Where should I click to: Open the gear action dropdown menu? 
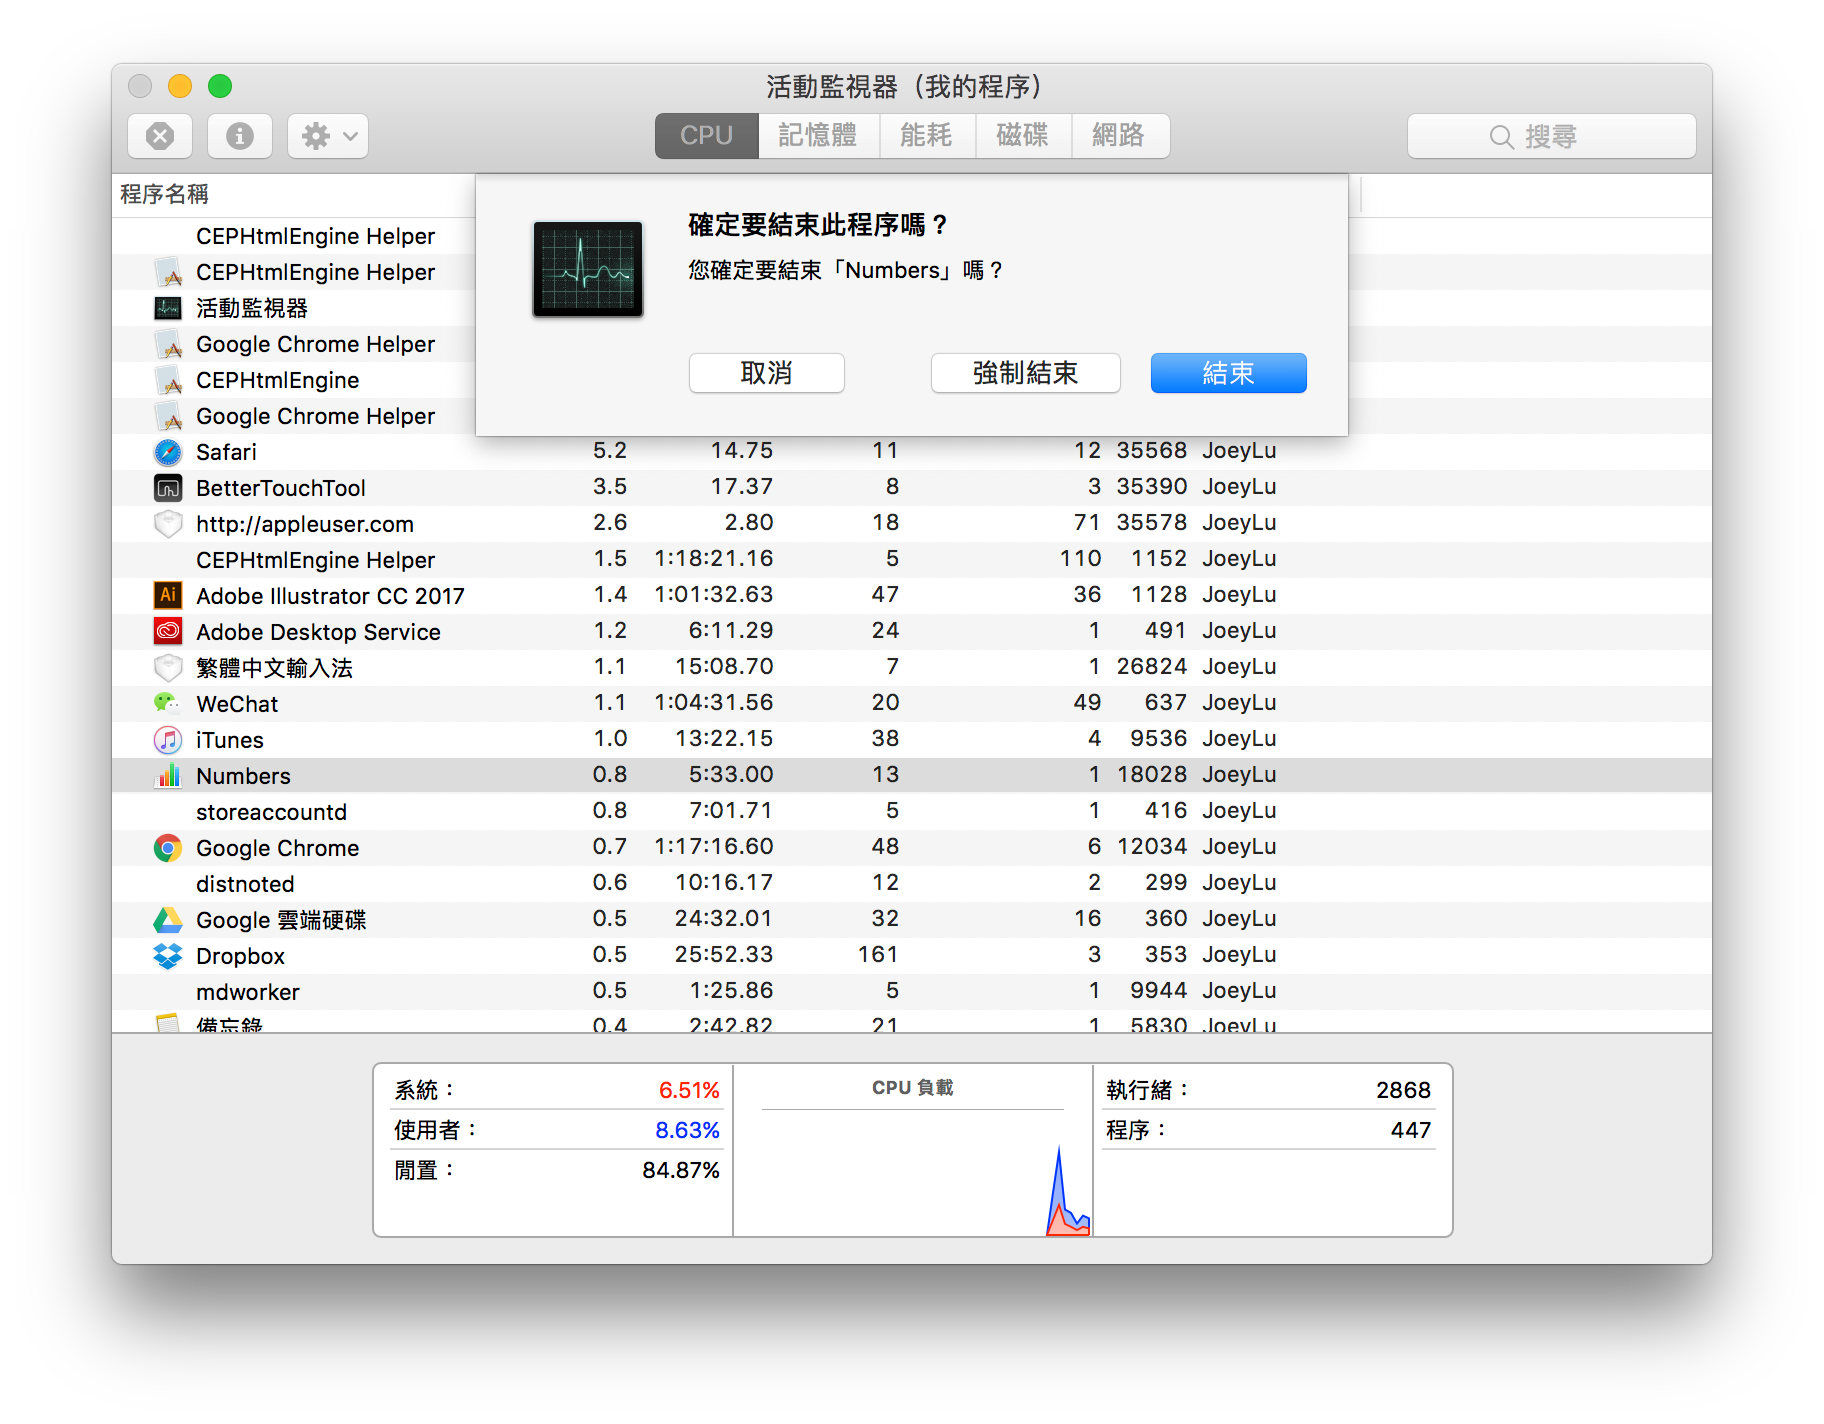point(328,136)
